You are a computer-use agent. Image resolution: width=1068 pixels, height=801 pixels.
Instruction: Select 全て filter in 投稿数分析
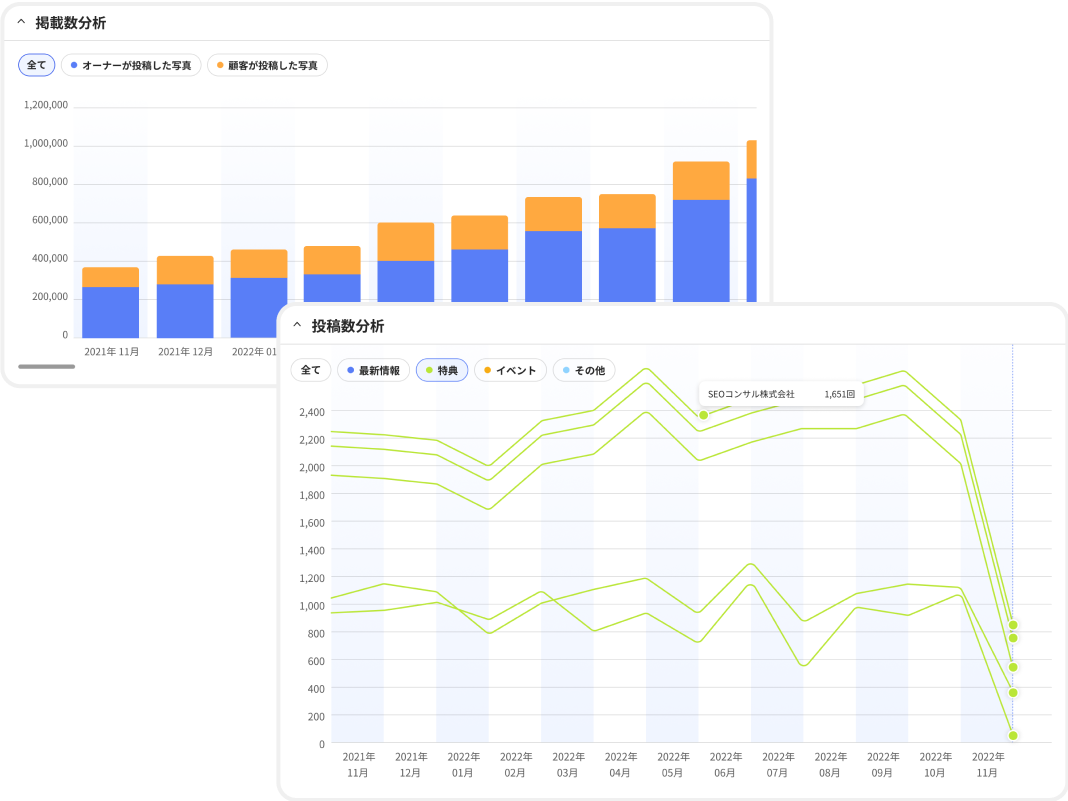click(311, 370)
